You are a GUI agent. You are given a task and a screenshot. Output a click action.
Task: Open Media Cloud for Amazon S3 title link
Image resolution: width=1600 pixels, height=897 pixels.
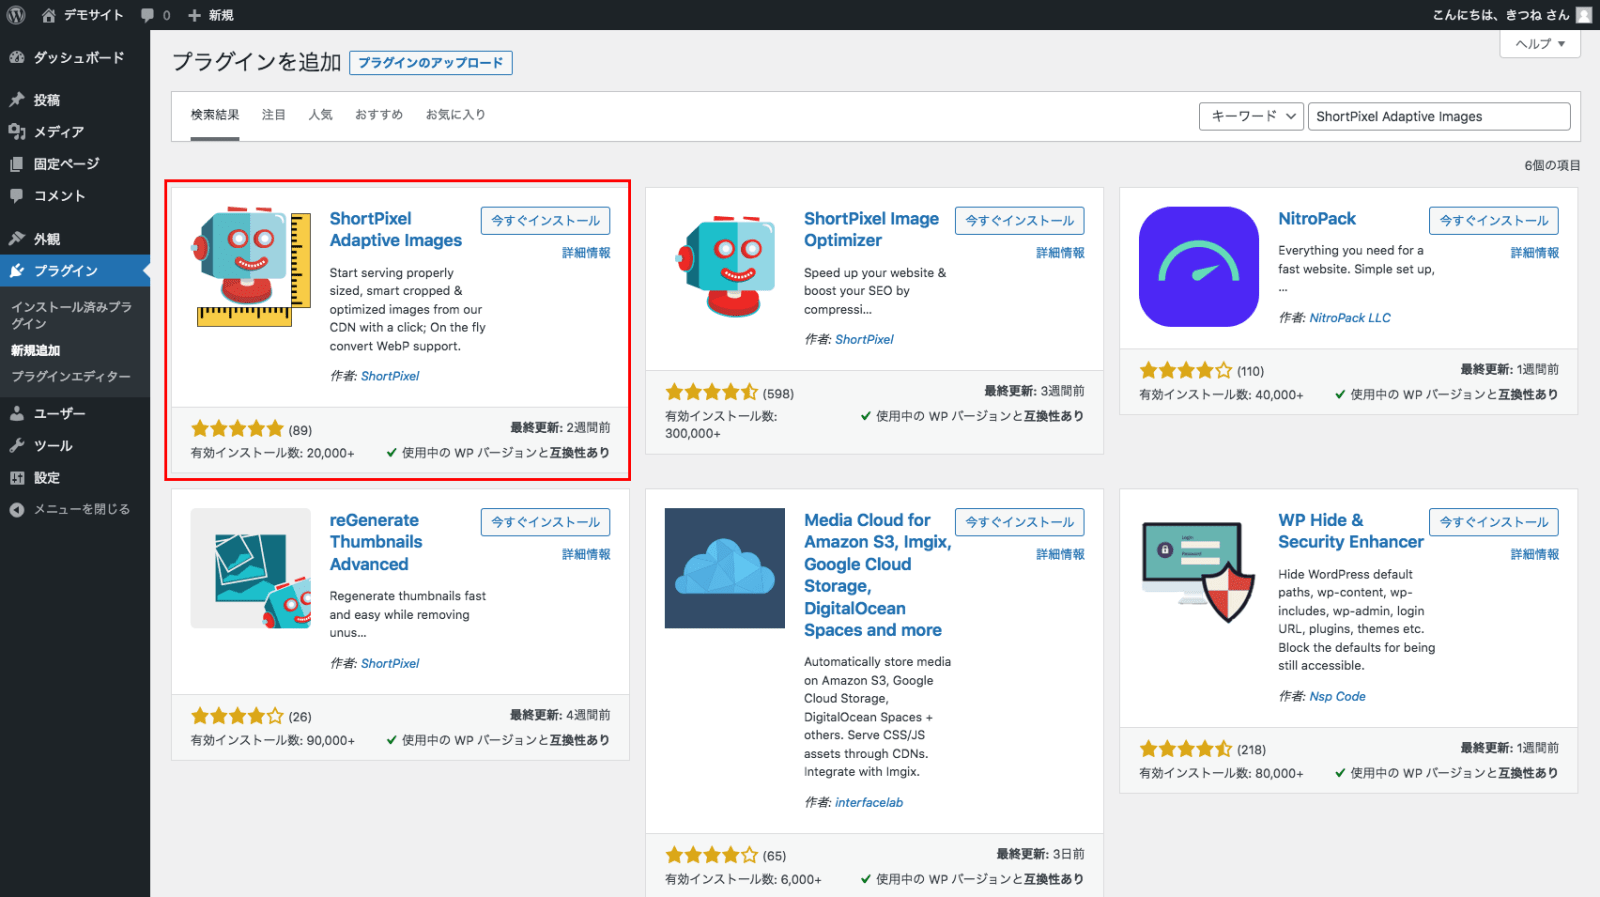pyautogui.click(x=877, y=575)
